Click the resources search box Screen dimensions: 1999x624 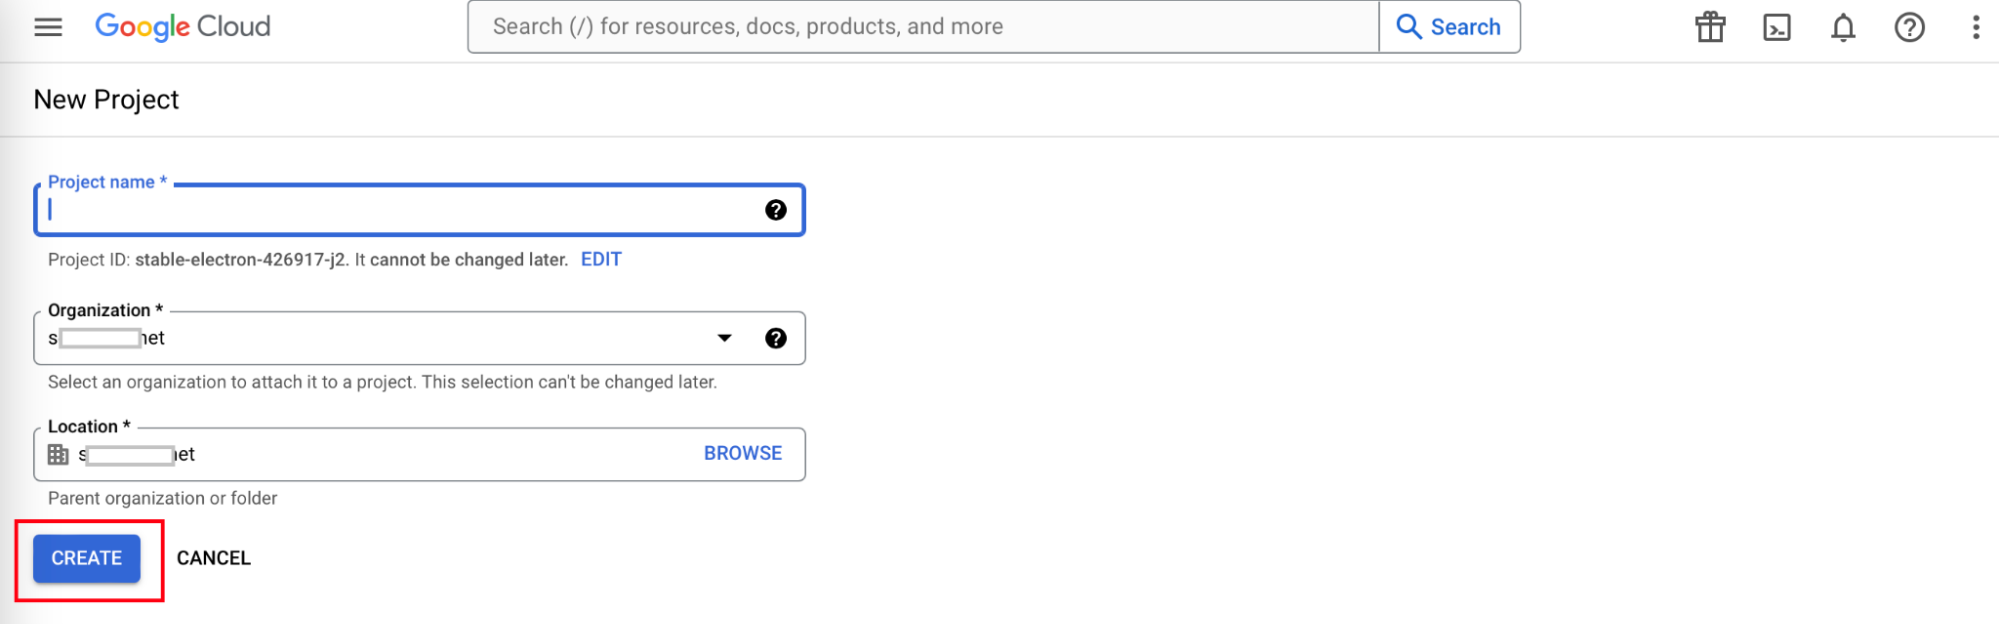click(922, 27)
